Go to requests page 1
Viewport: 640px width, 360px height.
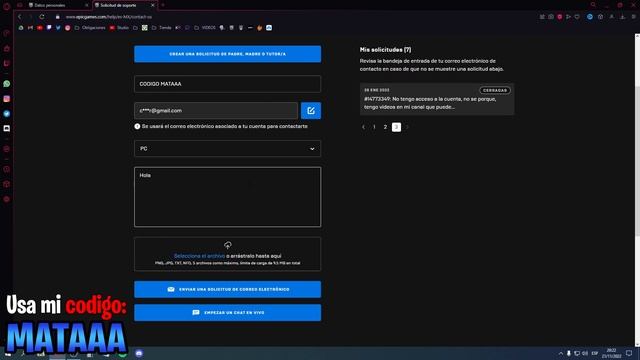click(374, 127)
